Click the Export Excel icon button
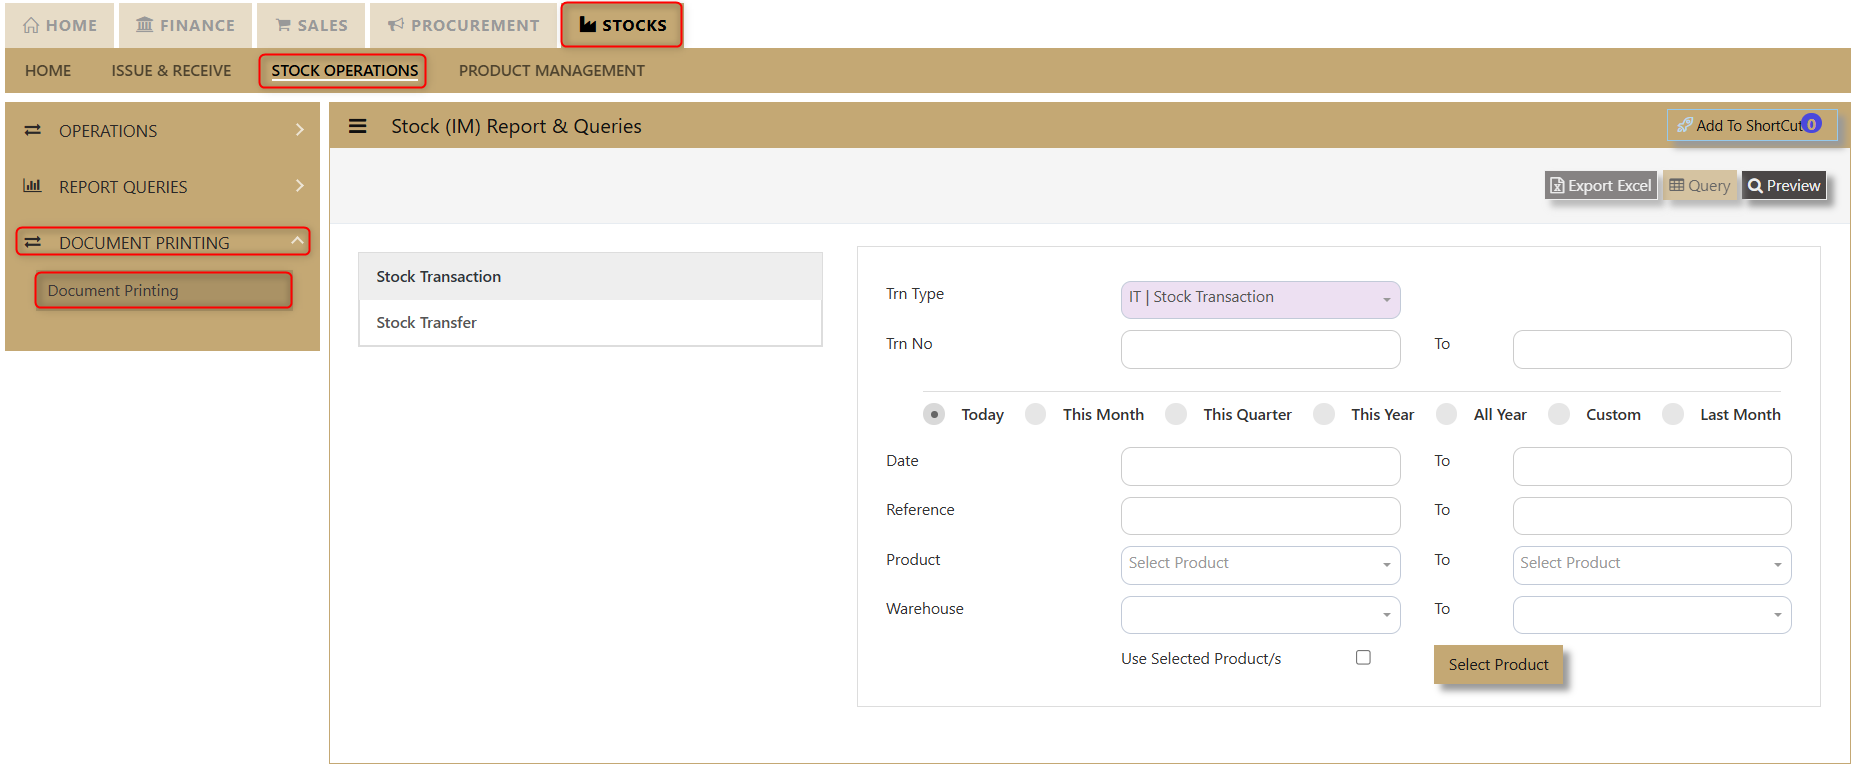The image size is (1855, 769). 1557,186
